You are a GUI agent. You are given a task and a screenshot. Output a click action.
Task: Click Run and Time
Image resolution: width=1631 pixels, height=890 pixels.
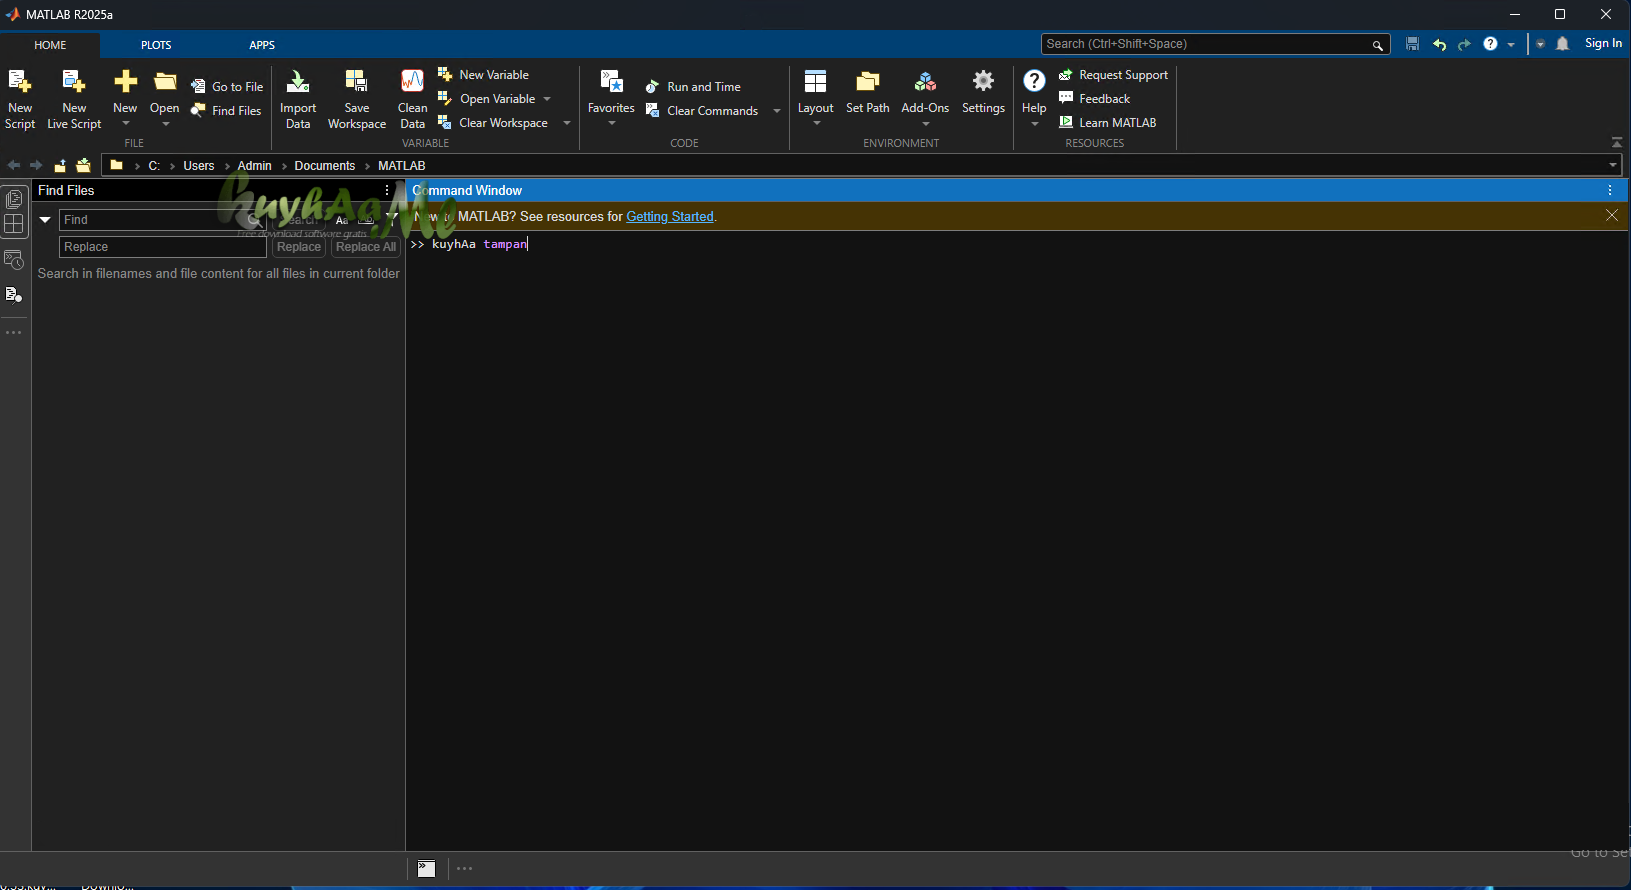(x=694, y=87)
